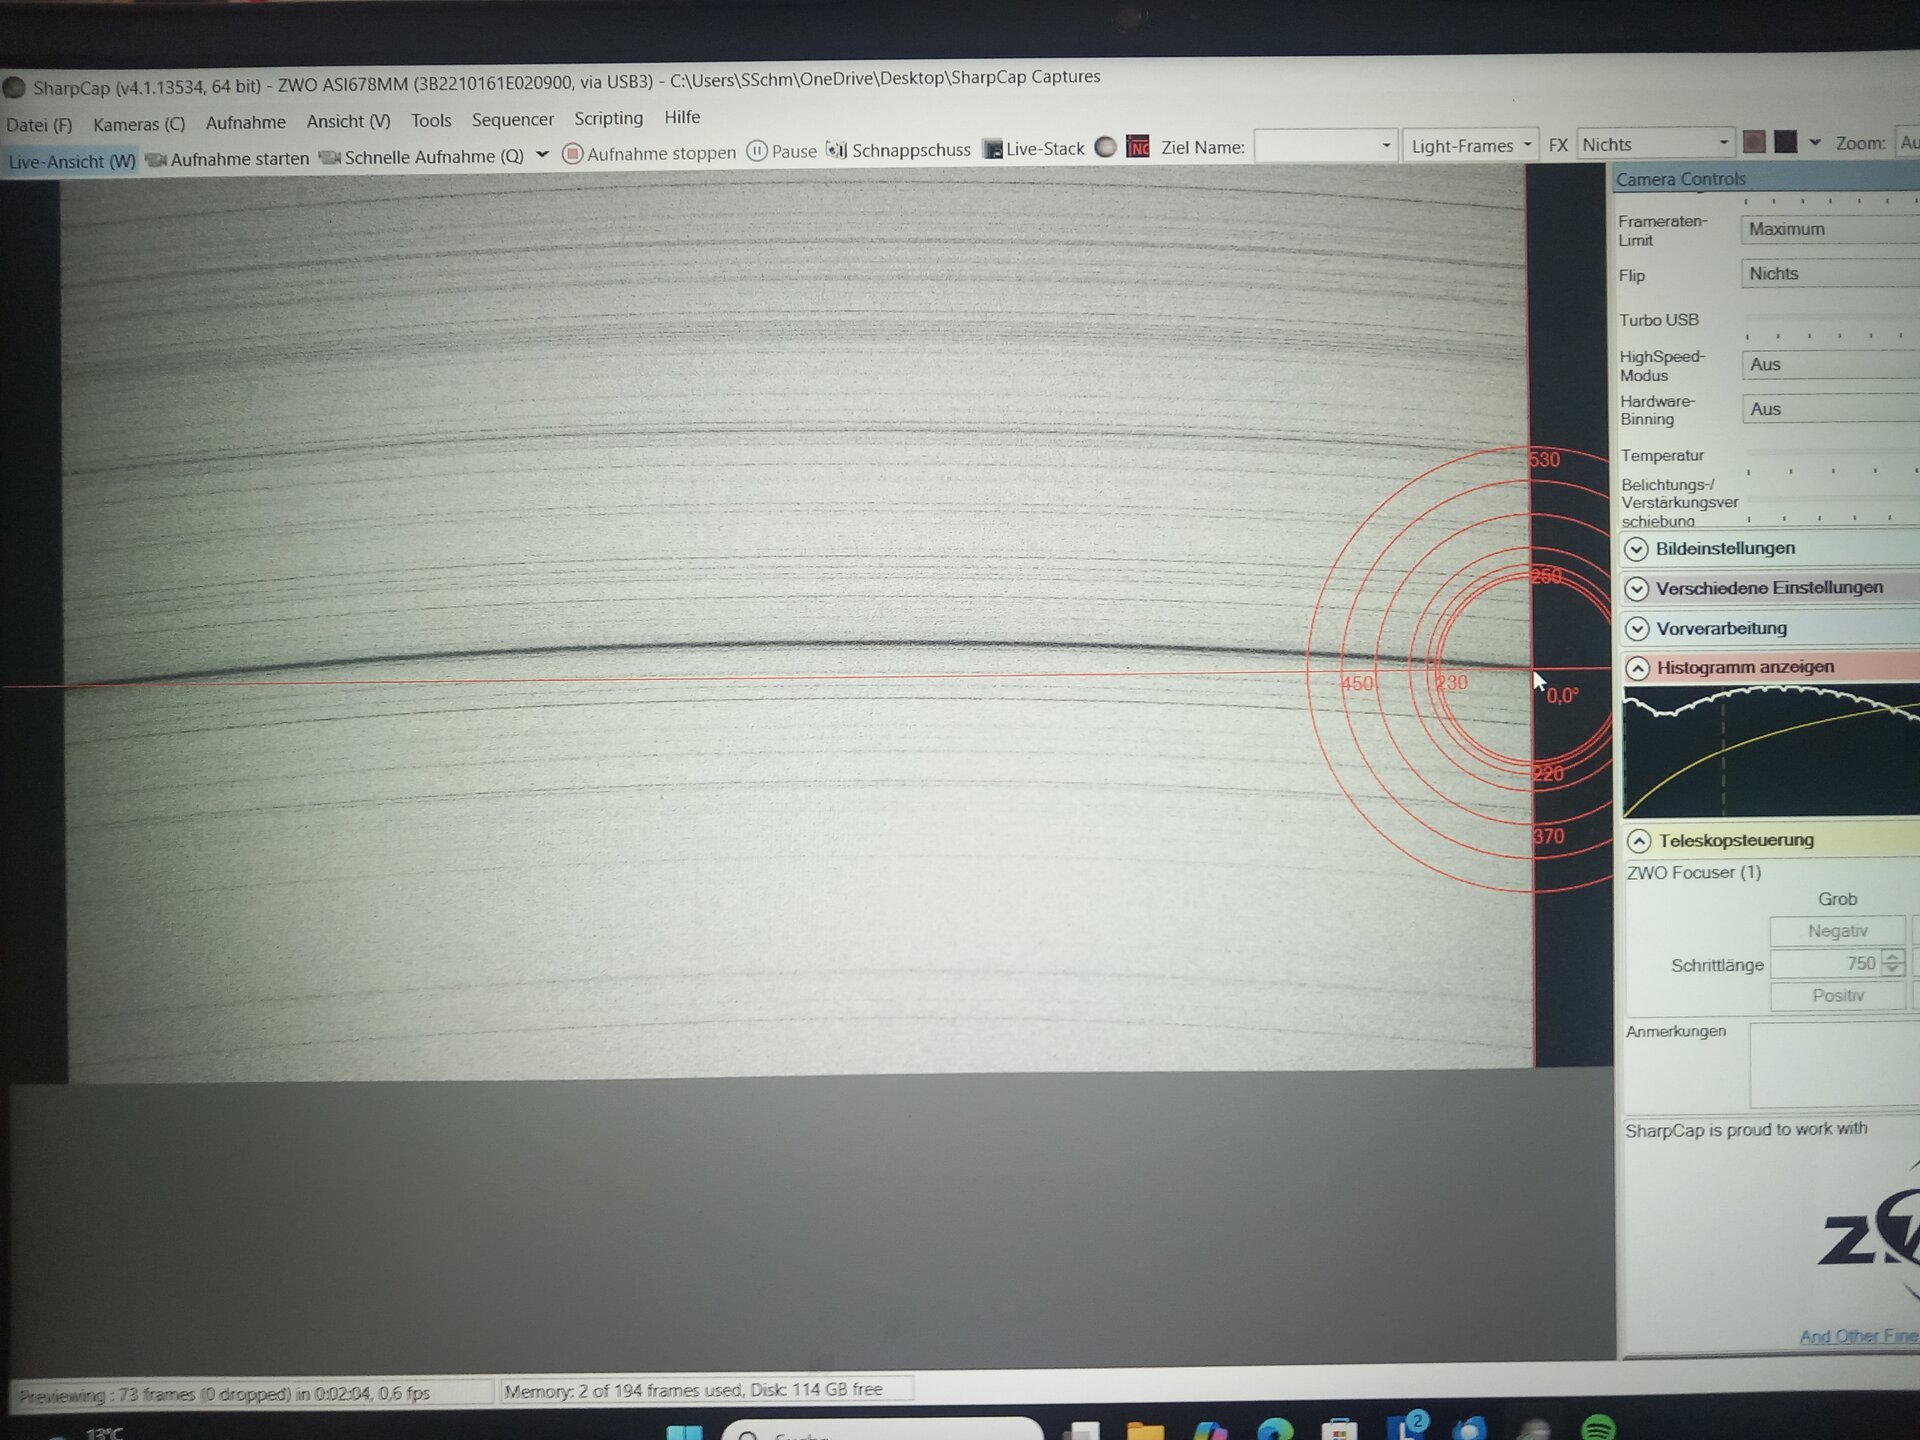The width and height of the screenshot is (1920, 1440).
Task: Start recording with Aufnahme starten
Action: (227, 159)
